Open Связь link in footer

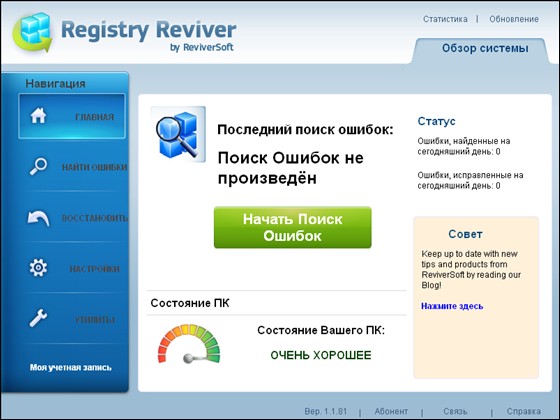click(455, 411)
